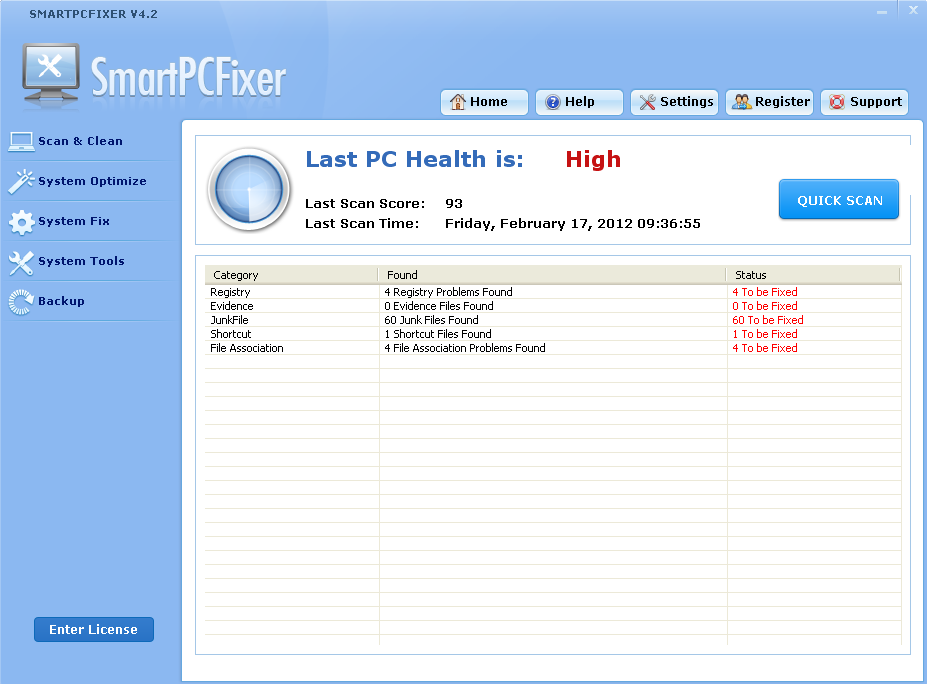
Task: Click the gear icon for System Fix
Action: (21, 222)
